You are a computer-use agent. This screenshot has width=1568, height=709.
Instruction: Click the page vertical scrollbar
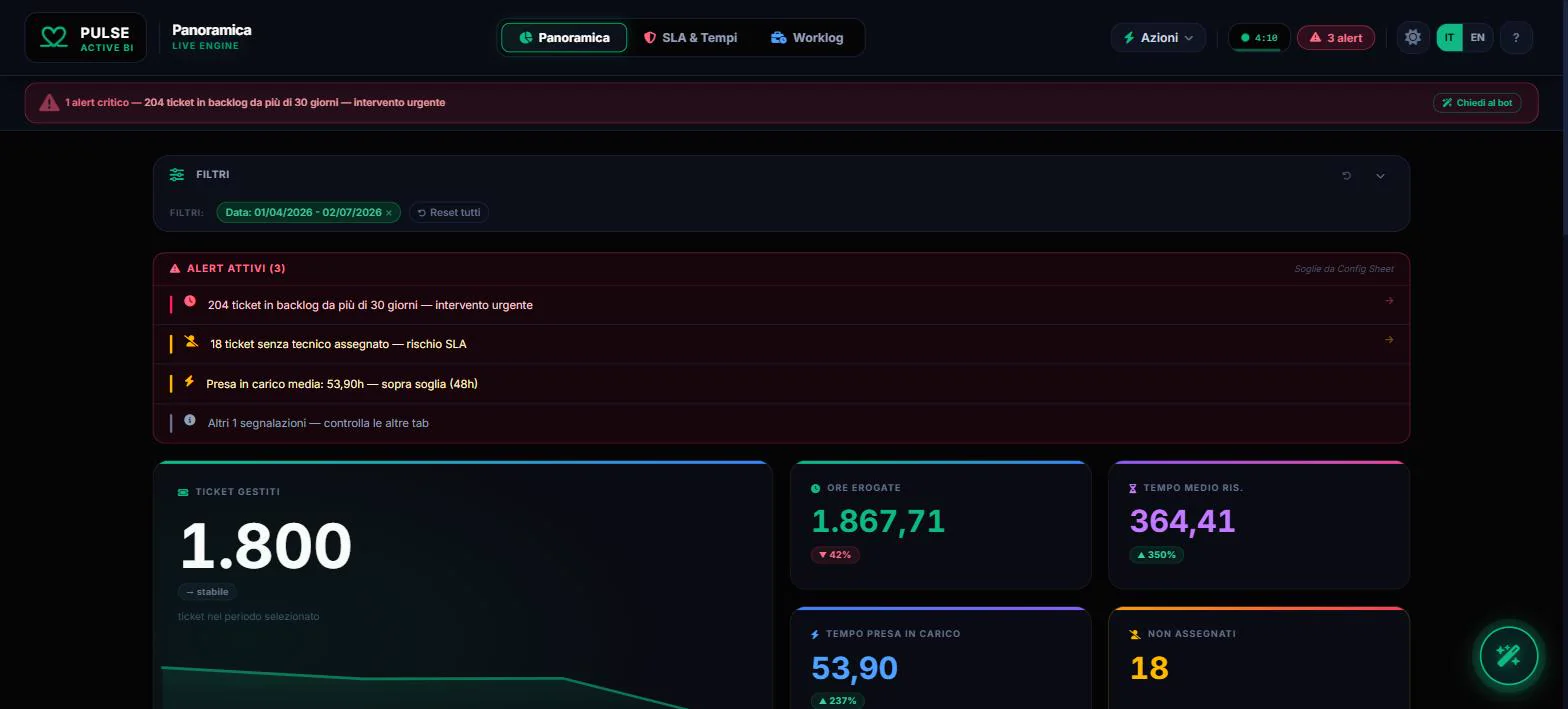coord(1563,120)
